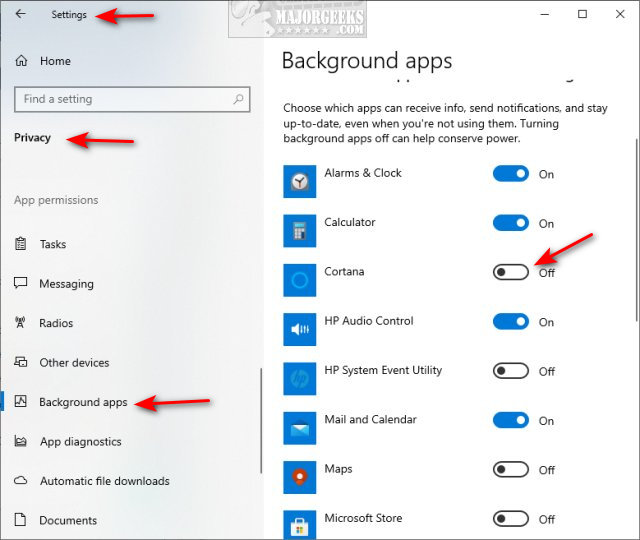Click the right pane vertical scrollbar
This screenshot has width=640, height=540.
636,230
